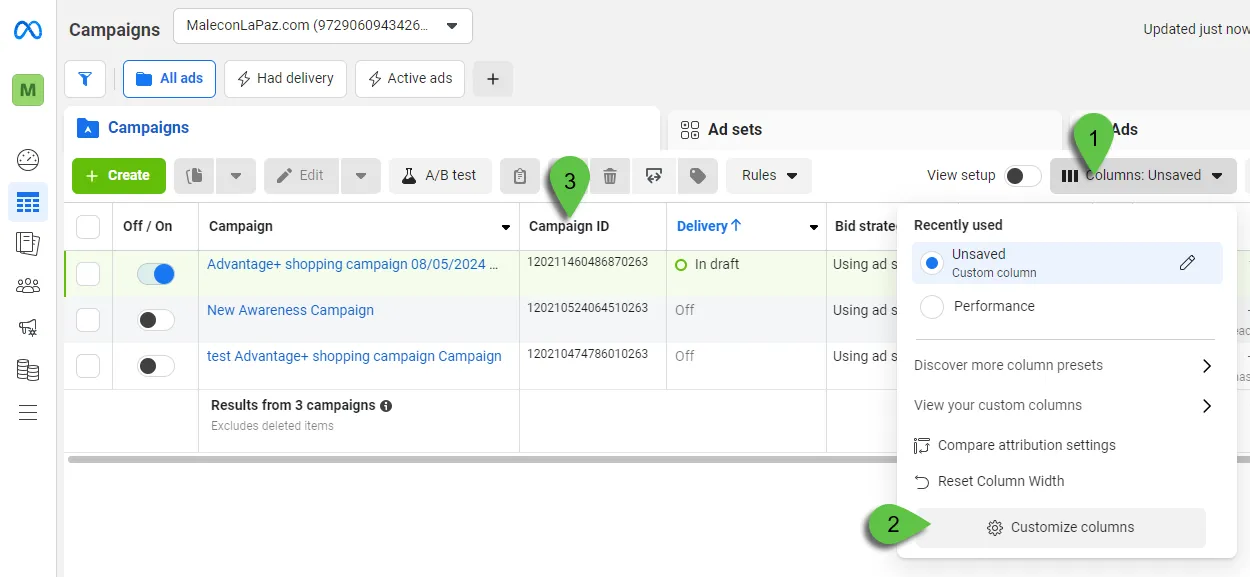
Task: Click the Campaign ID column header
Action: pyautogui.click(x=569, y=226)
